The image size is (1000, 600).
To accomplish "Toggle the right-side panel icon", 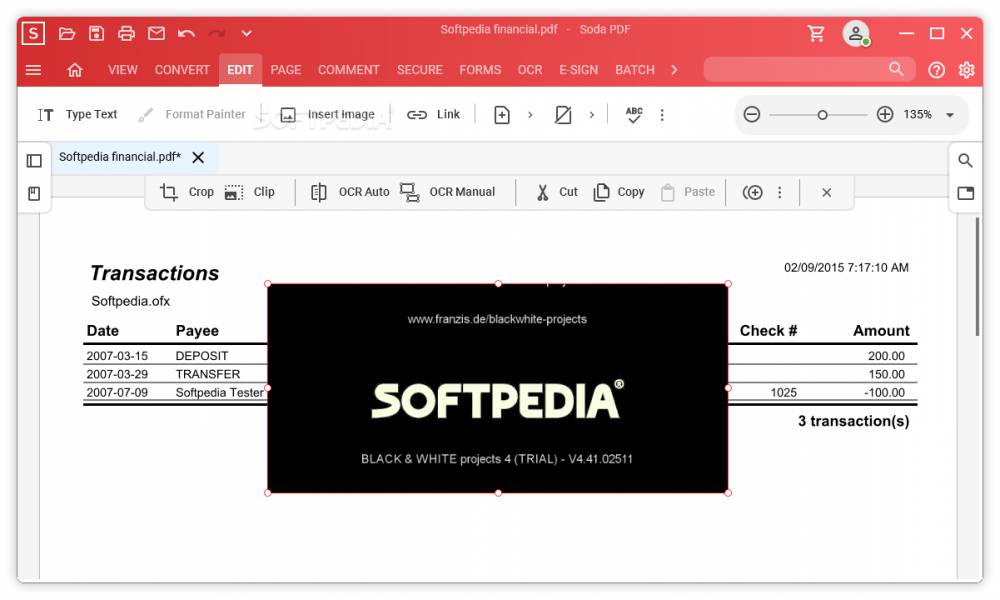I will (966, 193).
